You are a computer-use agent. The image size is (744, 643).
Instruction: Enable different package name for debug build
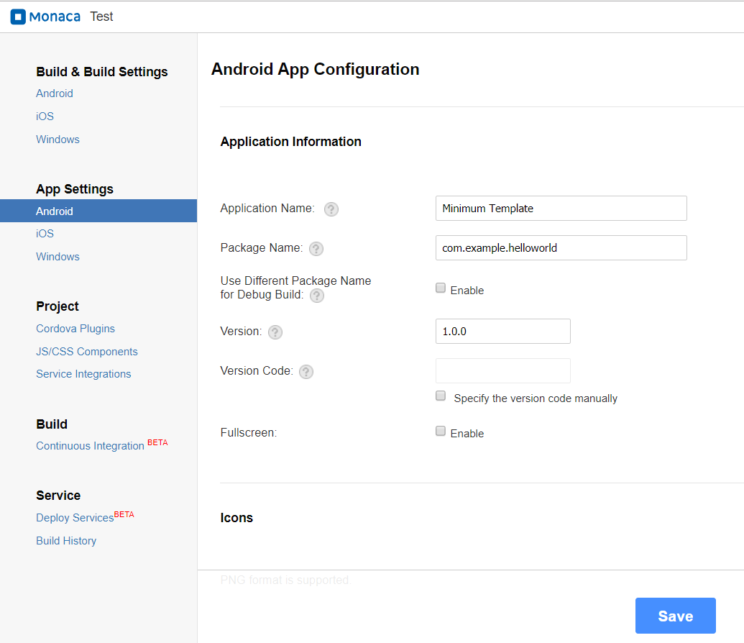pyautogui.click(x=440, y=288)
